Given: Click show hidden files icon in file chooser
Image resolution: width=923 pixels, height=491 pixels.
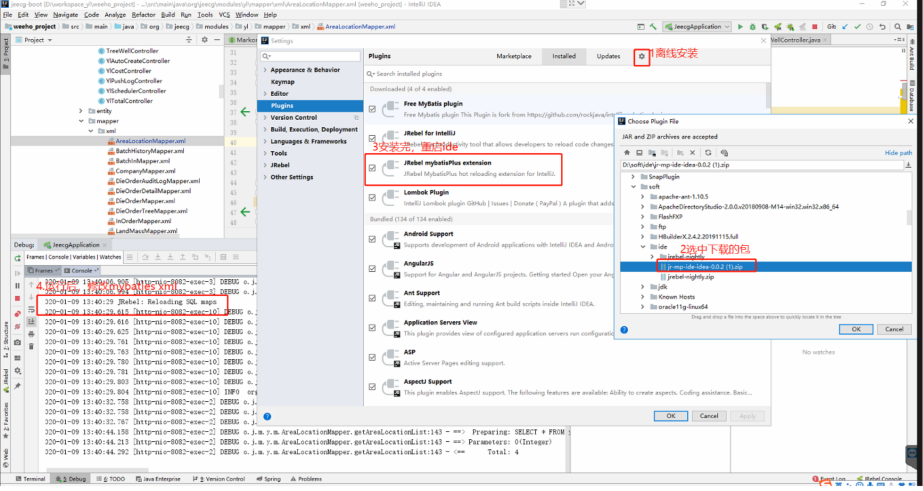Looking at the screenshot, I should tap(725, 152).
